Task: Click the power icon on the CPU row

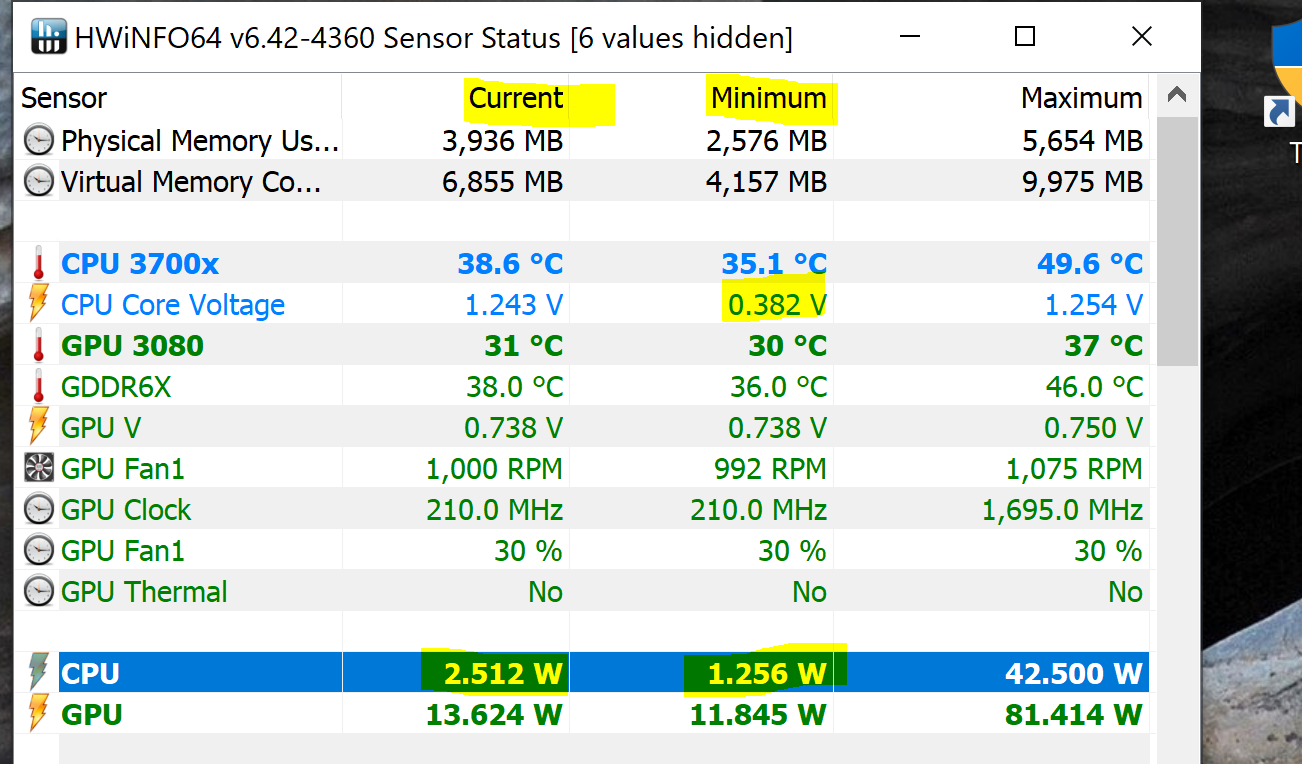Action: pyautogui.click(x=38, y=673)
